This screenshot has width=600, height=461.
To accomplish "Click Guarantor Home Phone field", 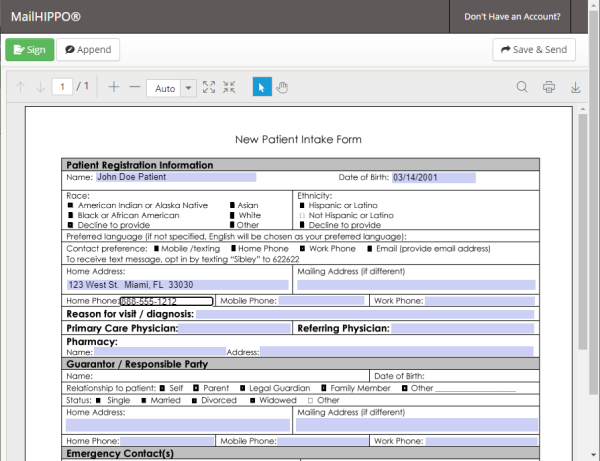I will [167, 441].
